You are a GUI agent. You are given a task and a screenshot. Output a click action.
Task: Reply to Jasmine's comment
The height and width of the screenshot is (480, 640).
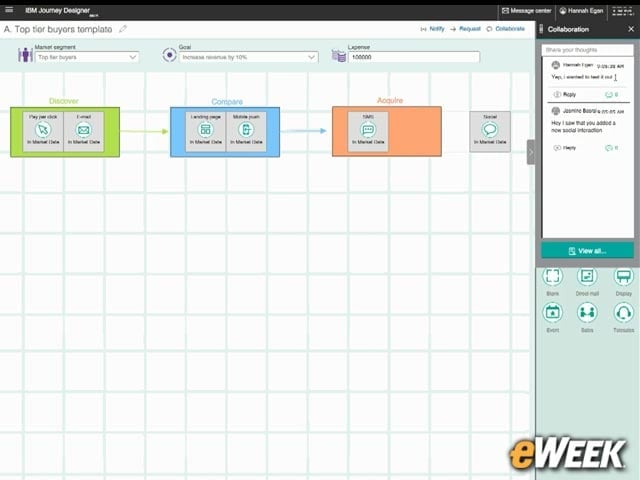565,148
